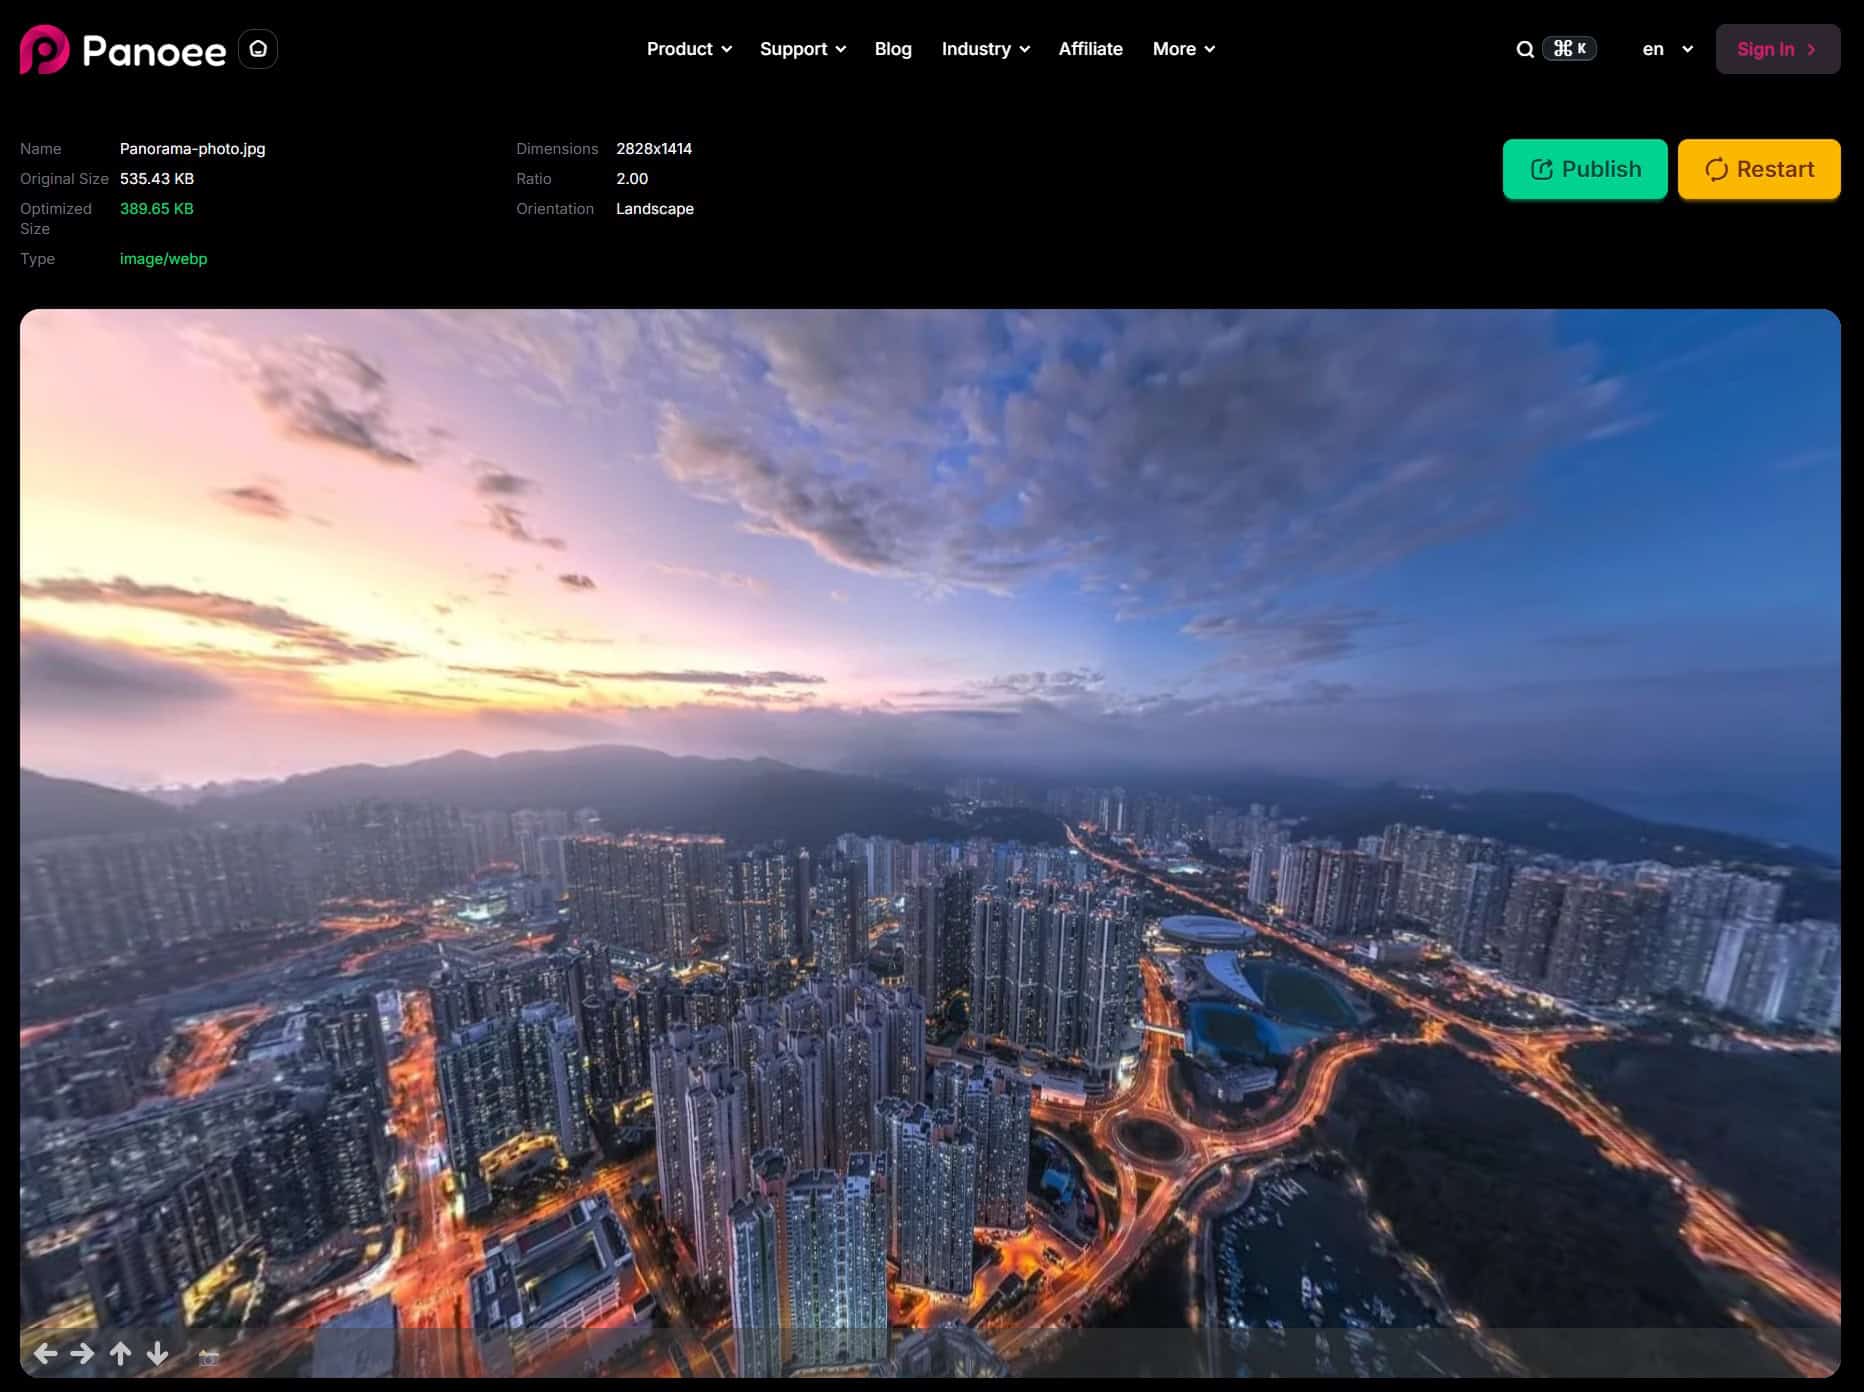Expand the More navigation dropdown
This screenshot has width=1864, height=1392.
click(1183, 48)
